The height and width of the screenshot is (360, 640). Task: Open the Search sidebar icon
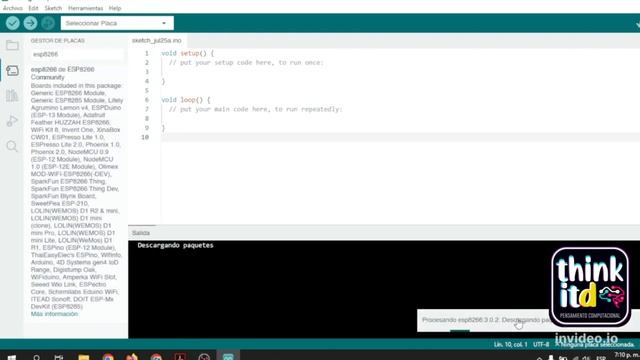pyautogui.click(x=12, y=146)
